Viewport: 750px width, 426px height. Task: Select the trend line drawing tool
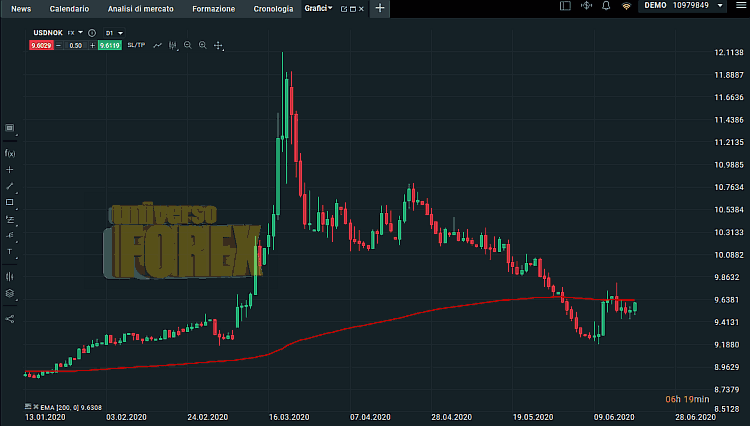[10, 186]
